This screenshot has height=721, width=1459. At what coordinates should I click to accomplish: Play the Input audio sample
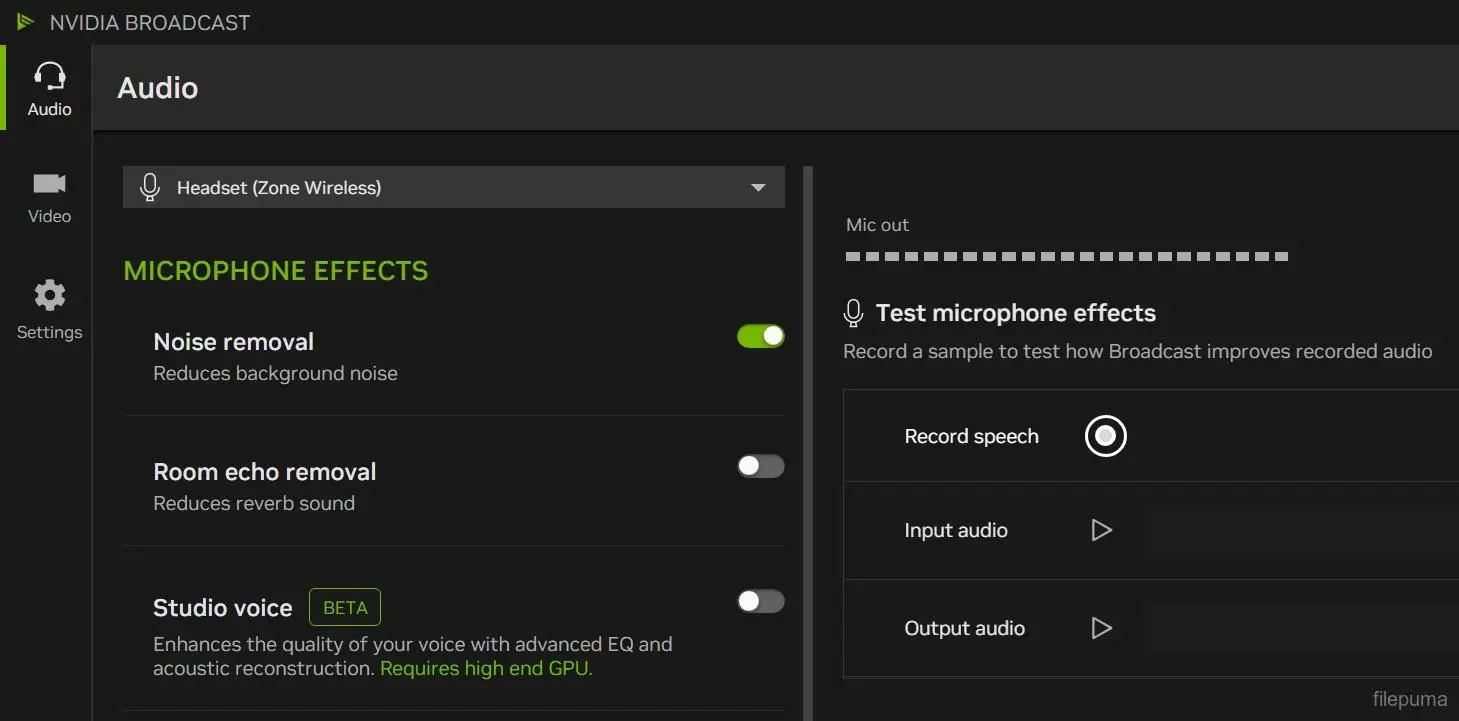click(x=1101, y=530)
